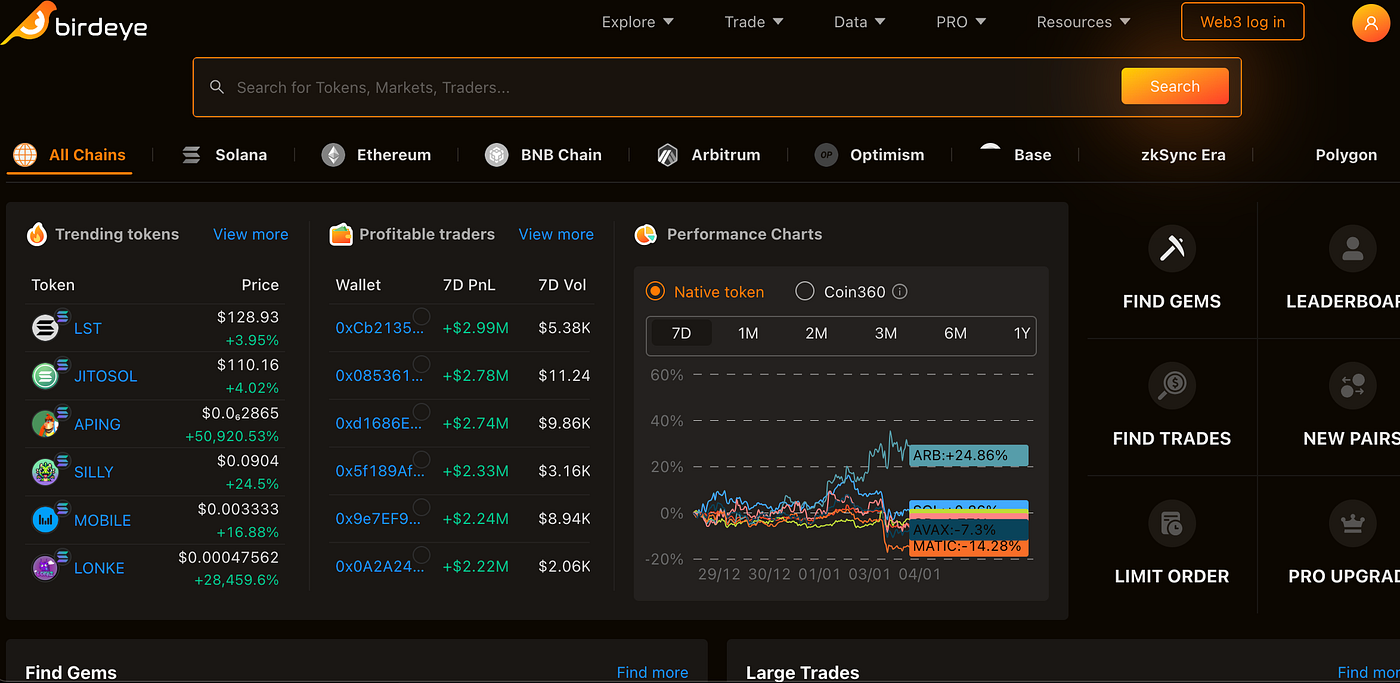Open View more for Trending tokens
Screen dimensions: 1400x683
(x=251, y=234)
